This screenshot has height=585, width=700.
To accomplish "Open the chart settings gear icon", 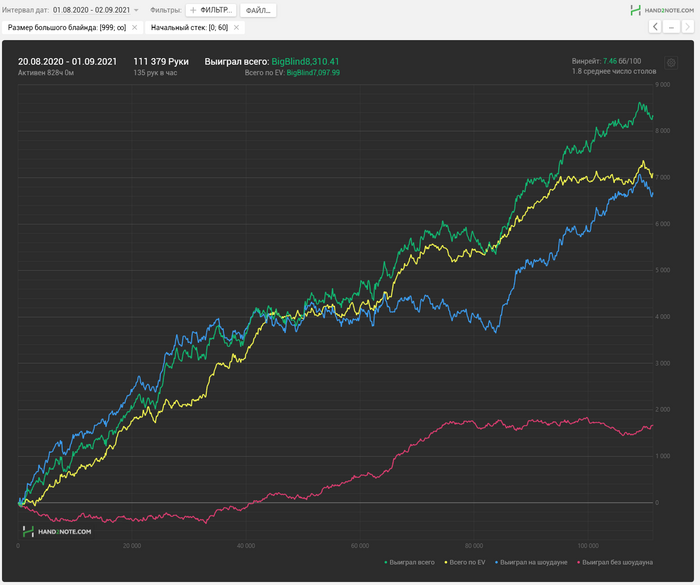I will click(x=671, y=63).
